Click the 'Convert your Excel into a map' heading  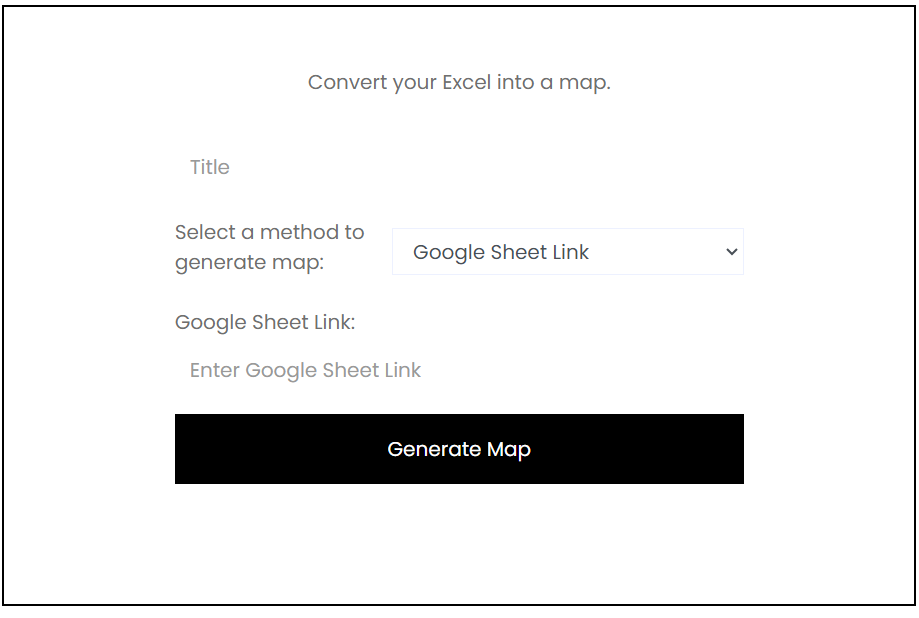459,82
